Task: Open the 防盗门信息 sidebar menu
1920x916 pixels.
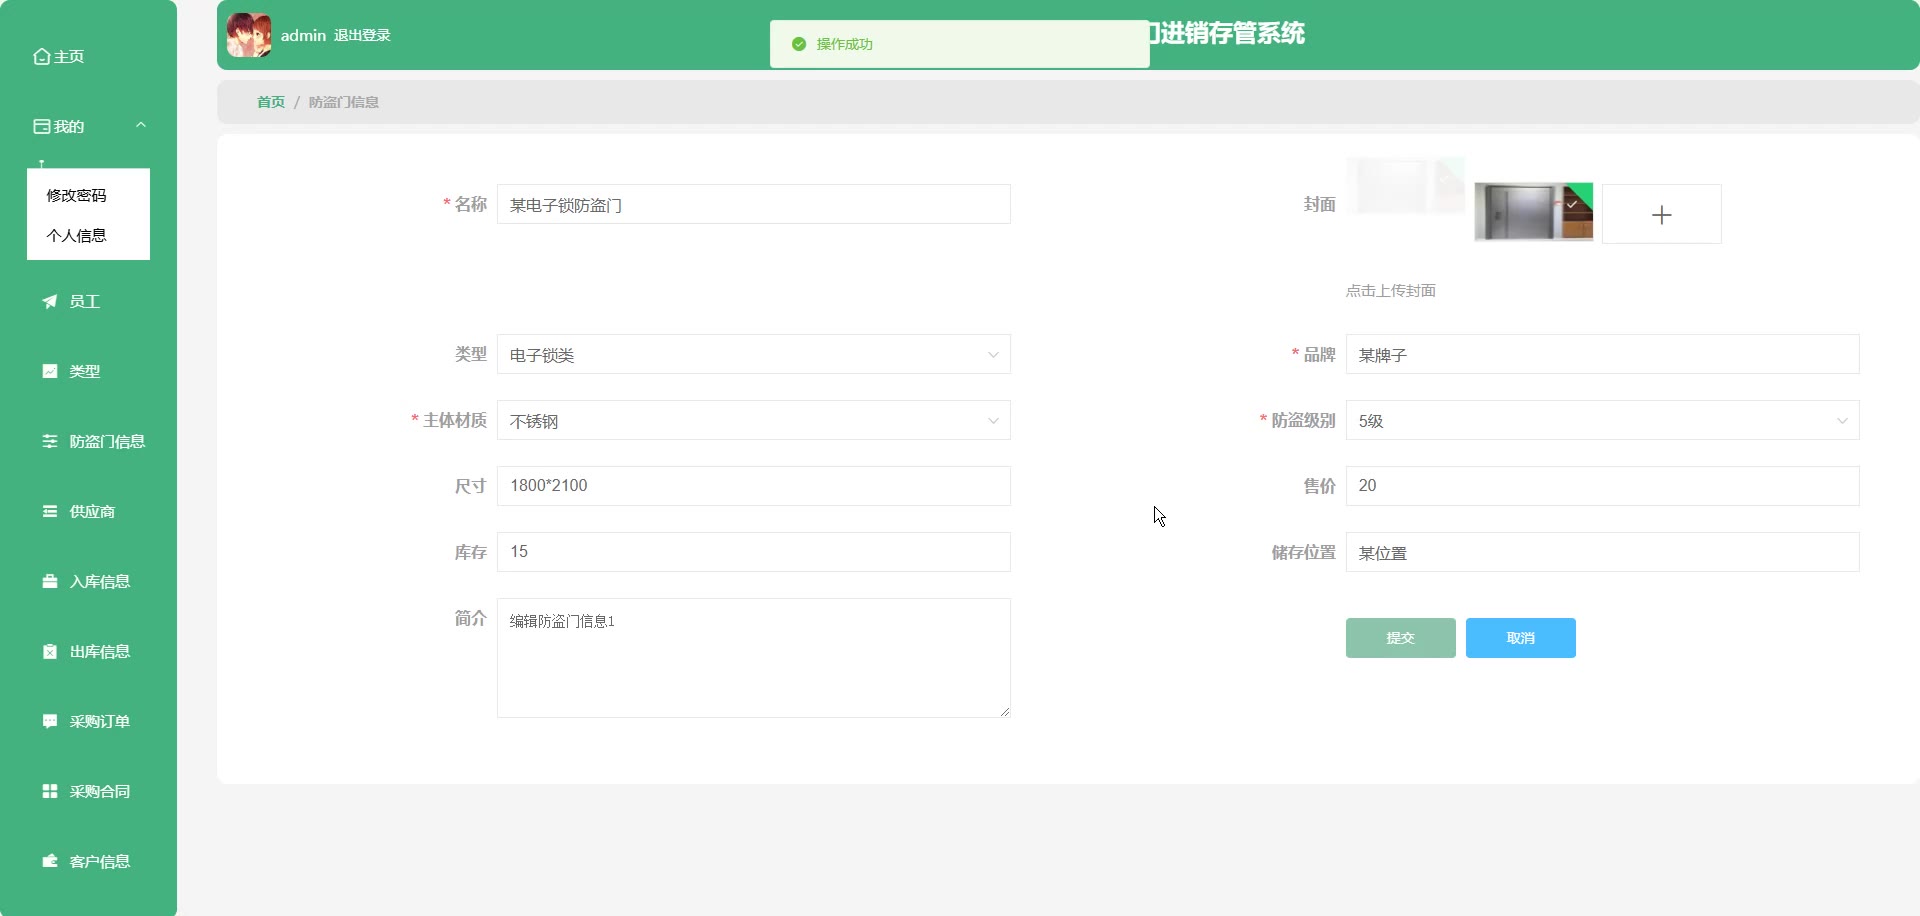Action: 108,441
